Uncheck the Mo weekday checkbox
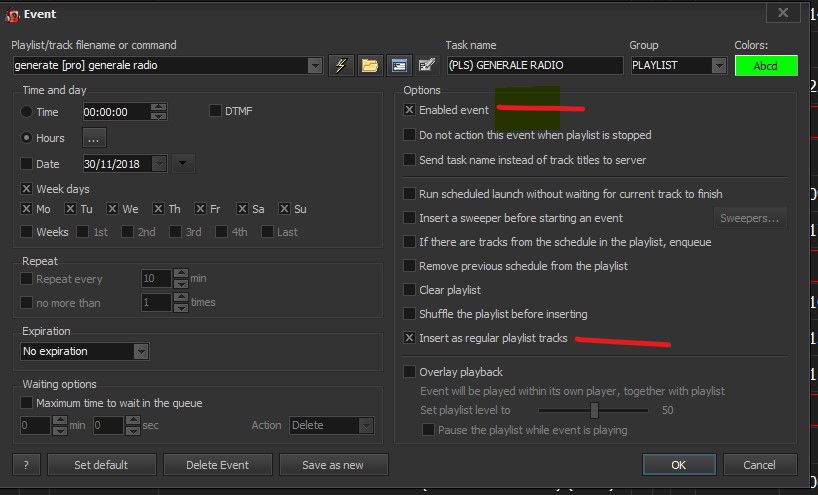The width and height of the screenshot is (818, 495). (26, 209)
